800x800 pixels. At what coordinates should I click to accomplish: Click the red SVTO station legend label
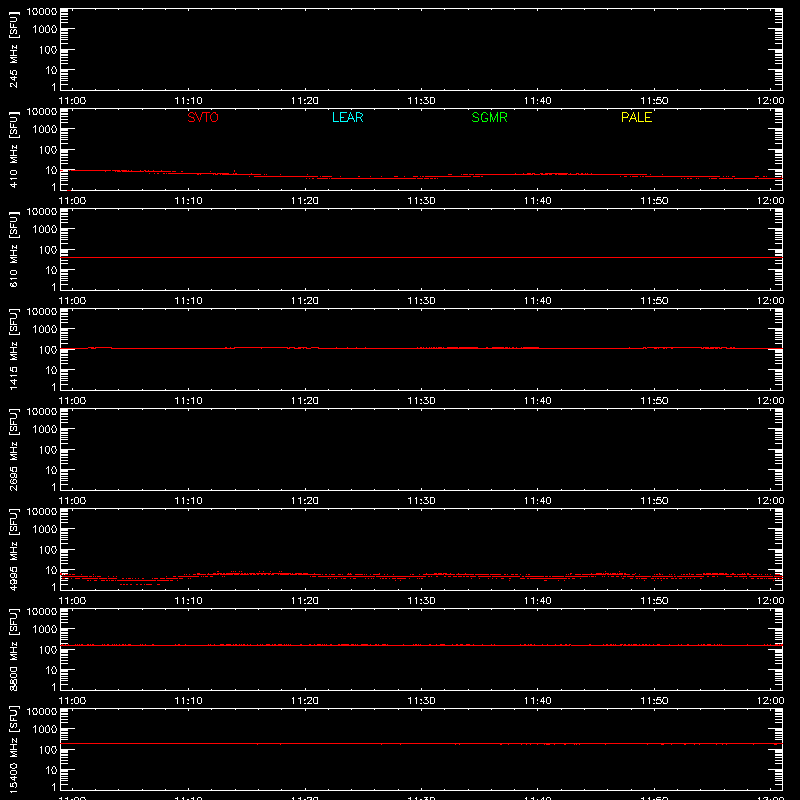click(x=203, y=117)
